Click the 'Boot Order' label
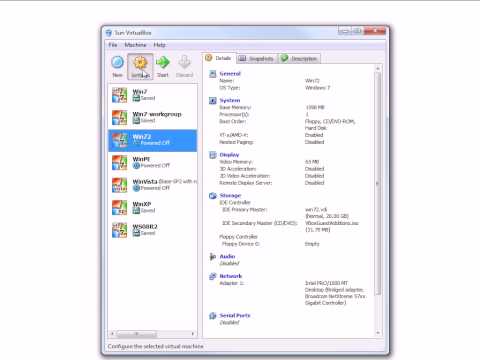Viewport: 480px width, 360px height. (x=233, y=121)
